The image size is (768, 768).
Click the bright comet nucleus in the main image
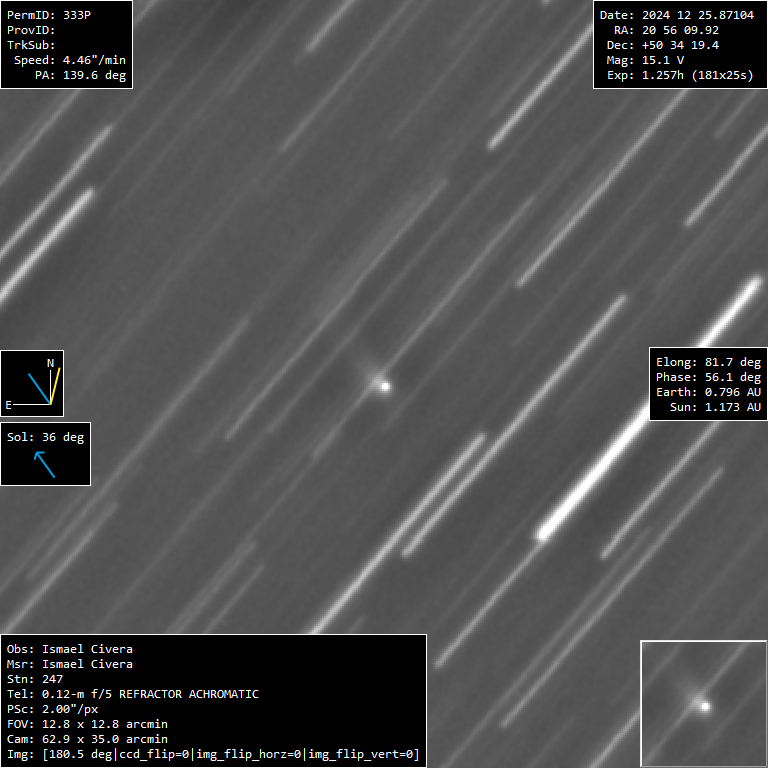(x=385, y=387)
